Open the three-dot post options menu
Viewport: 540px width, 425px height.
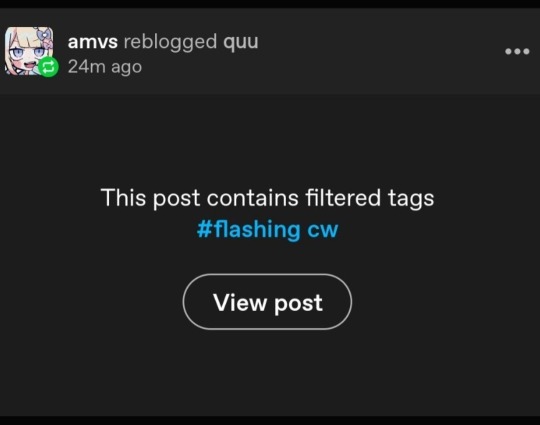tap(517, 52)
